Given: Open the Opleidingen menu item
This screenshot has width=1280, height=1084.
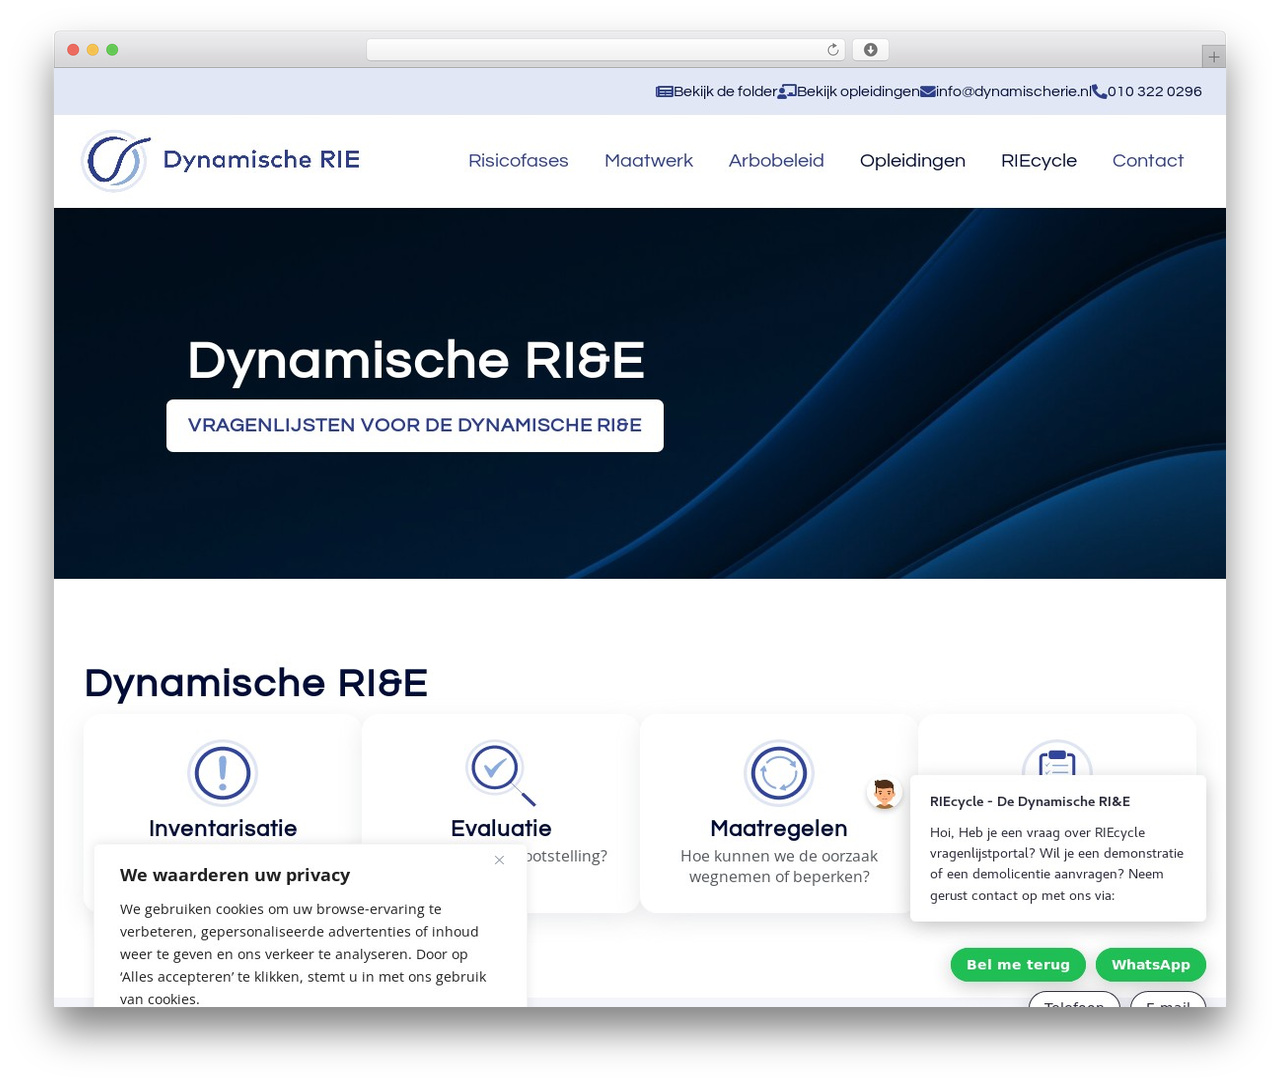Looking at the screenshot, I should pyautogui.click(x=913, y=161).
